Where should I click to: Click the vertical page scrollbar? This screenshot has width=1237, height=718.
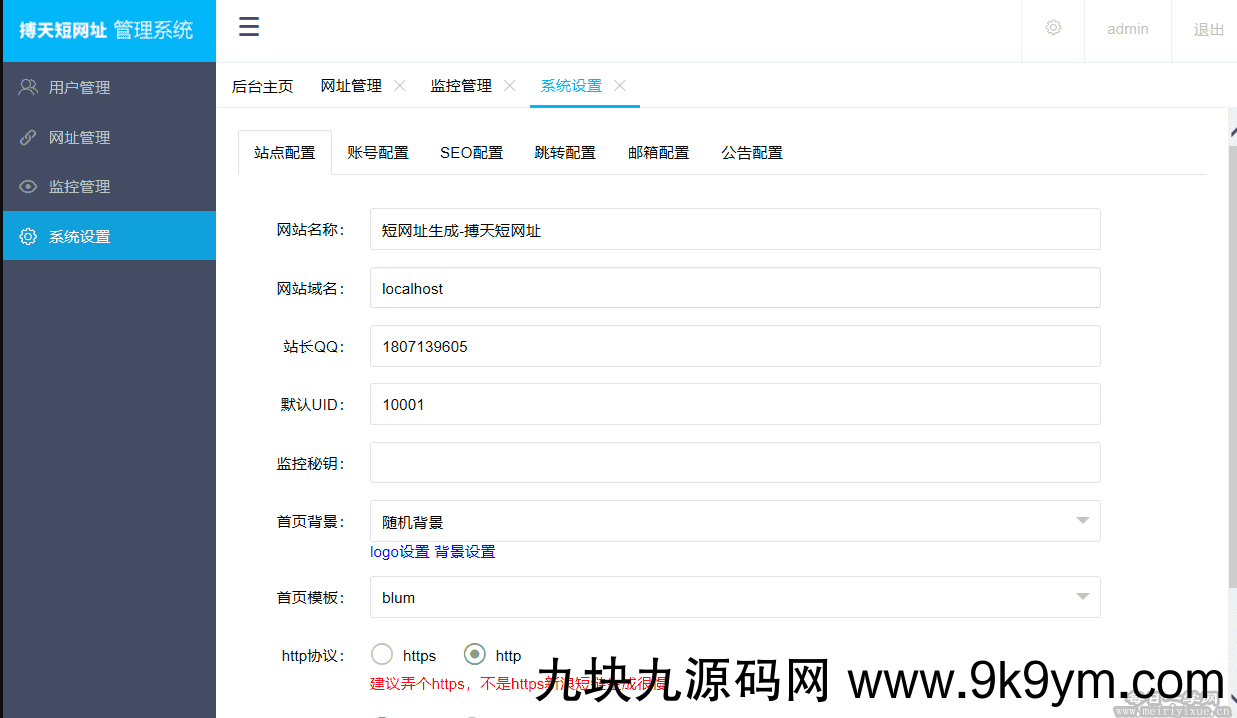1231,365
